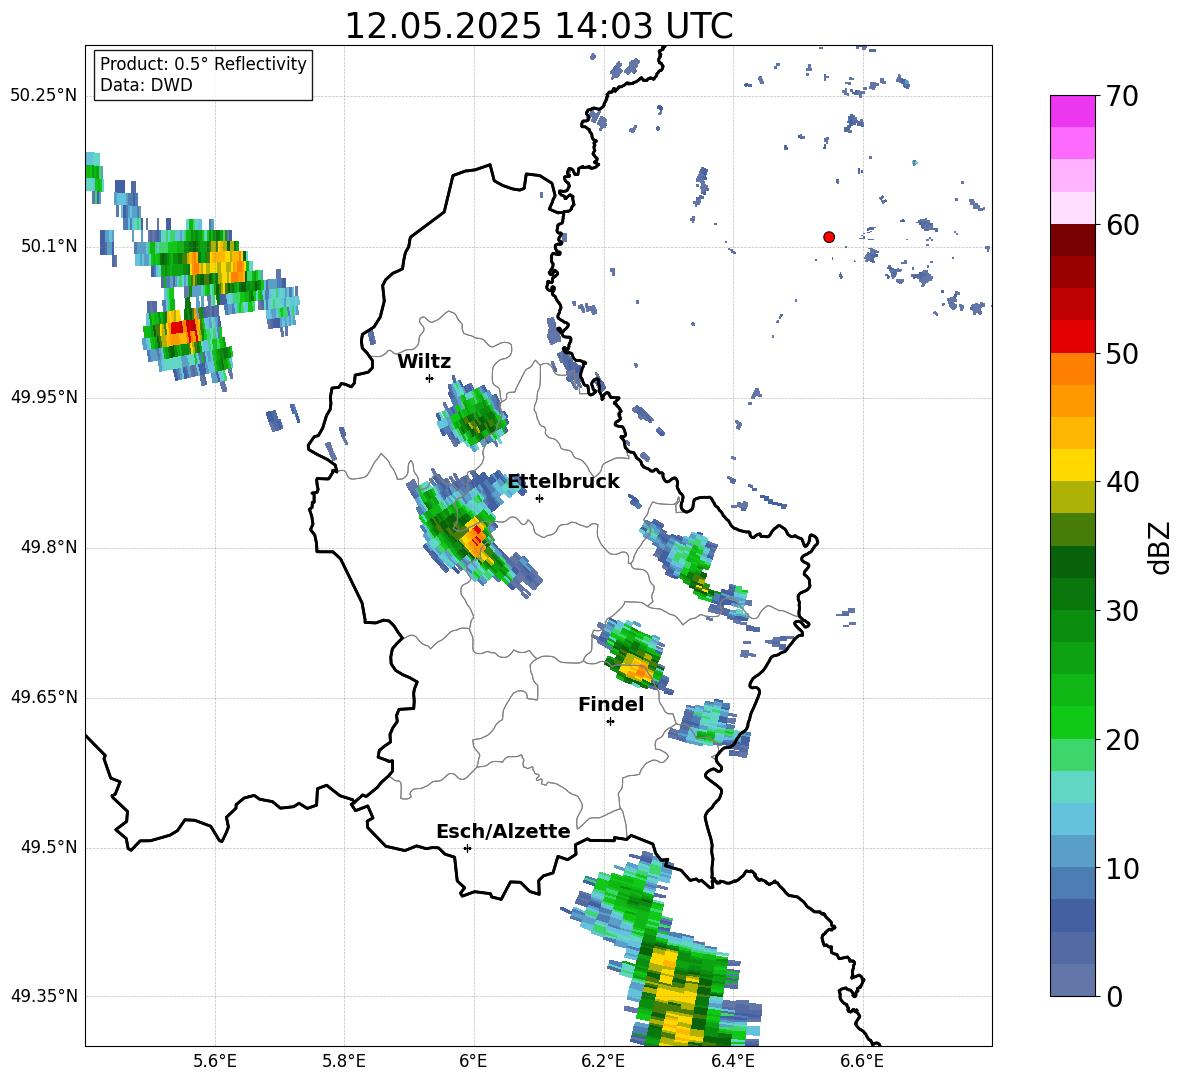Click the cross marker below Esch/Alzette
Screen dimensions: 1184x1081
pyautogui.click(x=467, y=848)
